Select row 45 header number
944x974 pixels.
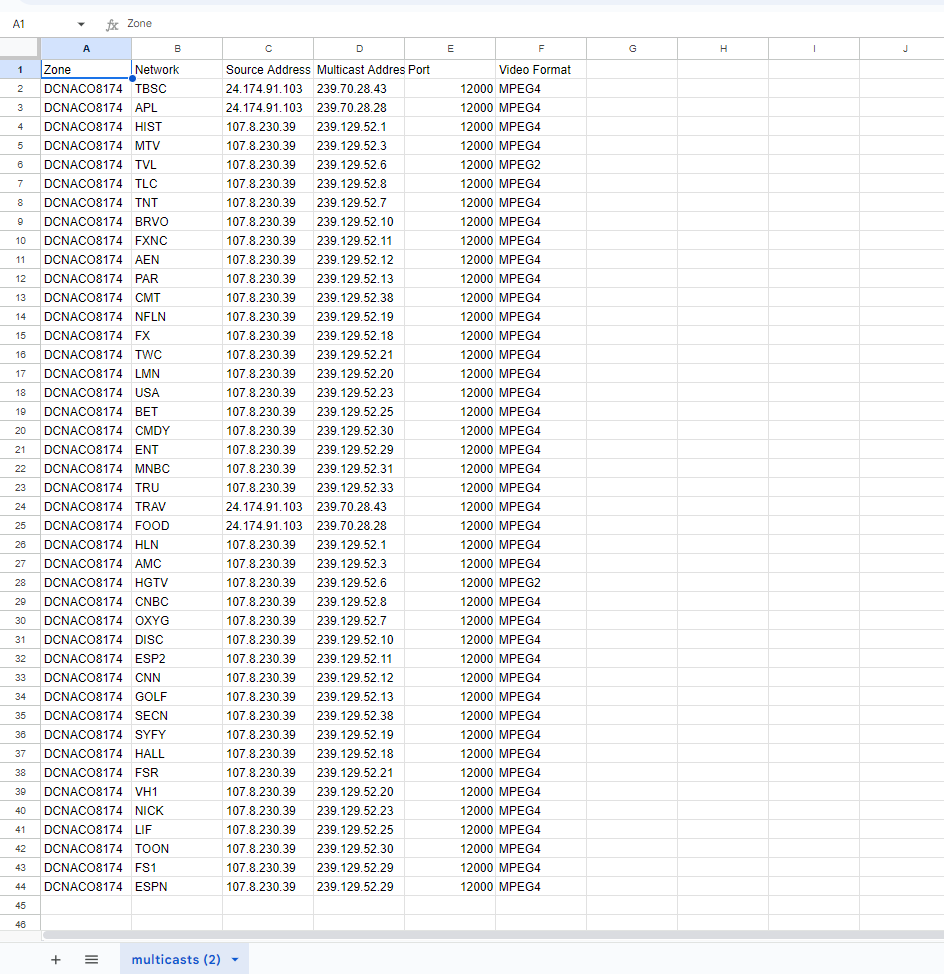coord(20,906)
